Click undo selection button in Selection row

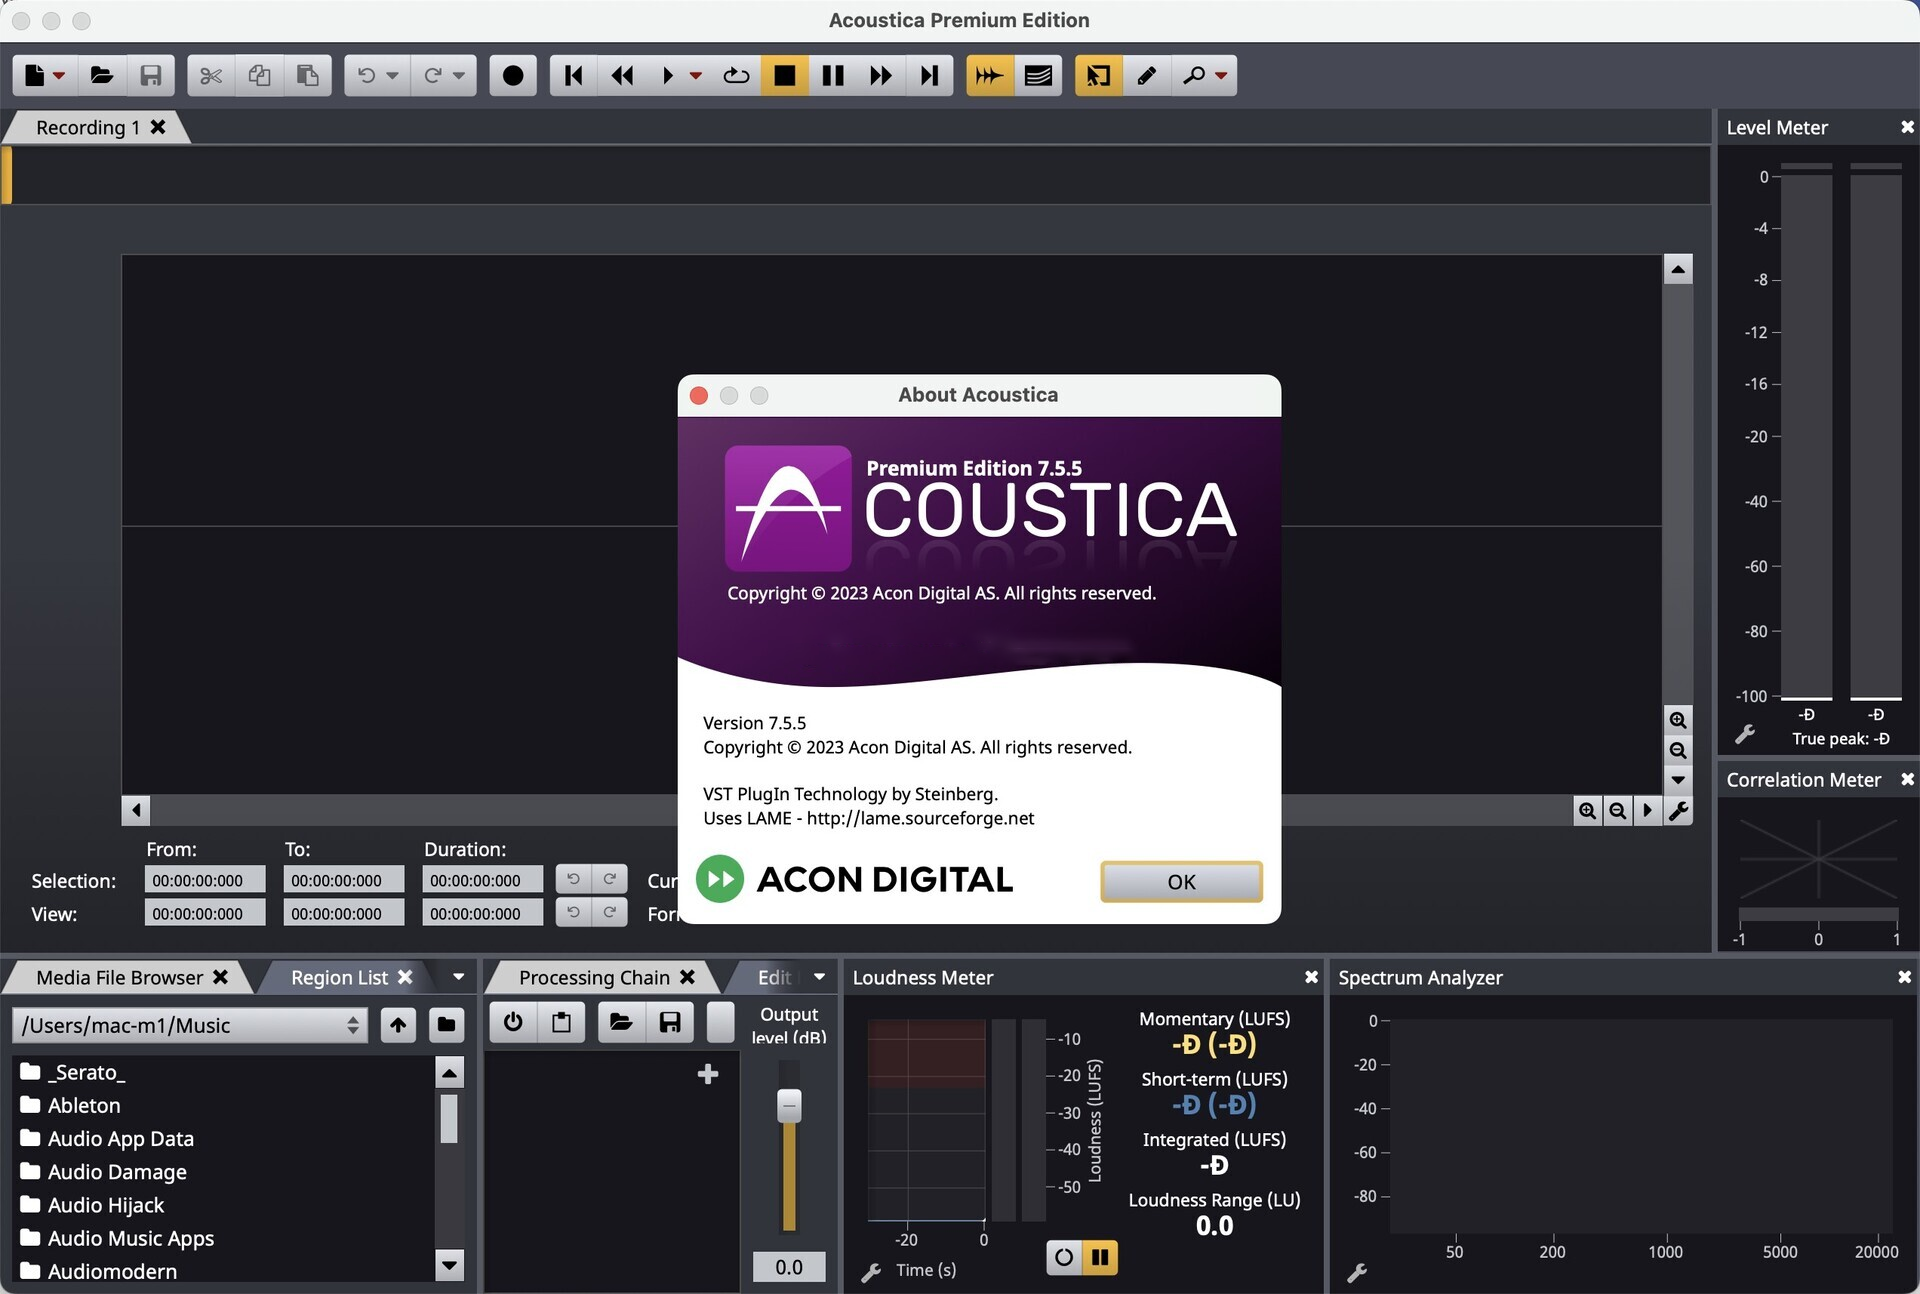point(573,879)
